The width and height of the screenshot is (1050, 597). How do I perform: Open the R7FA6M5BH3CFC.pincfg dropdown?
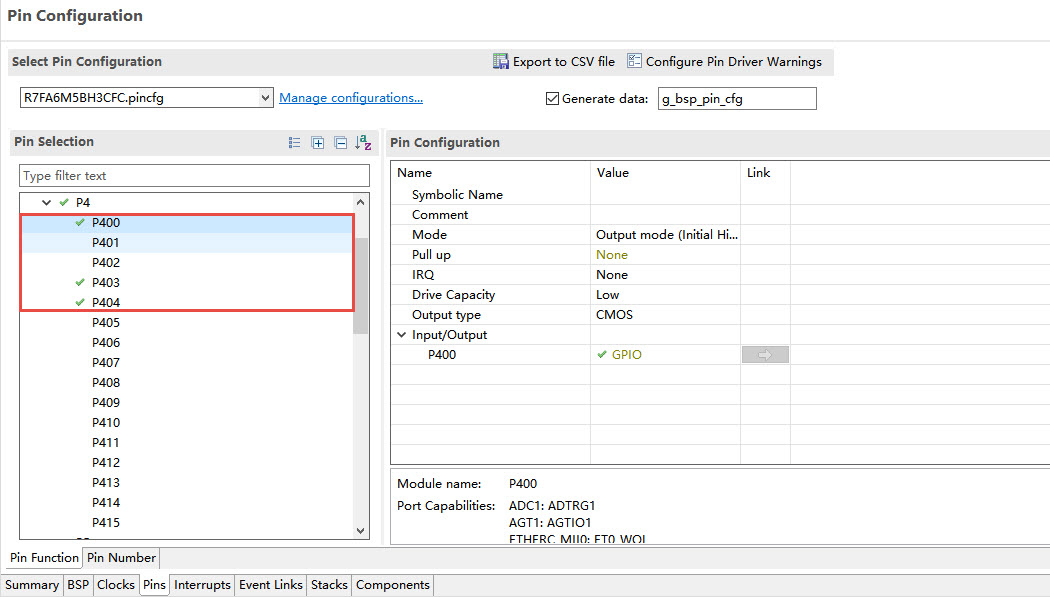pos(265,98)
